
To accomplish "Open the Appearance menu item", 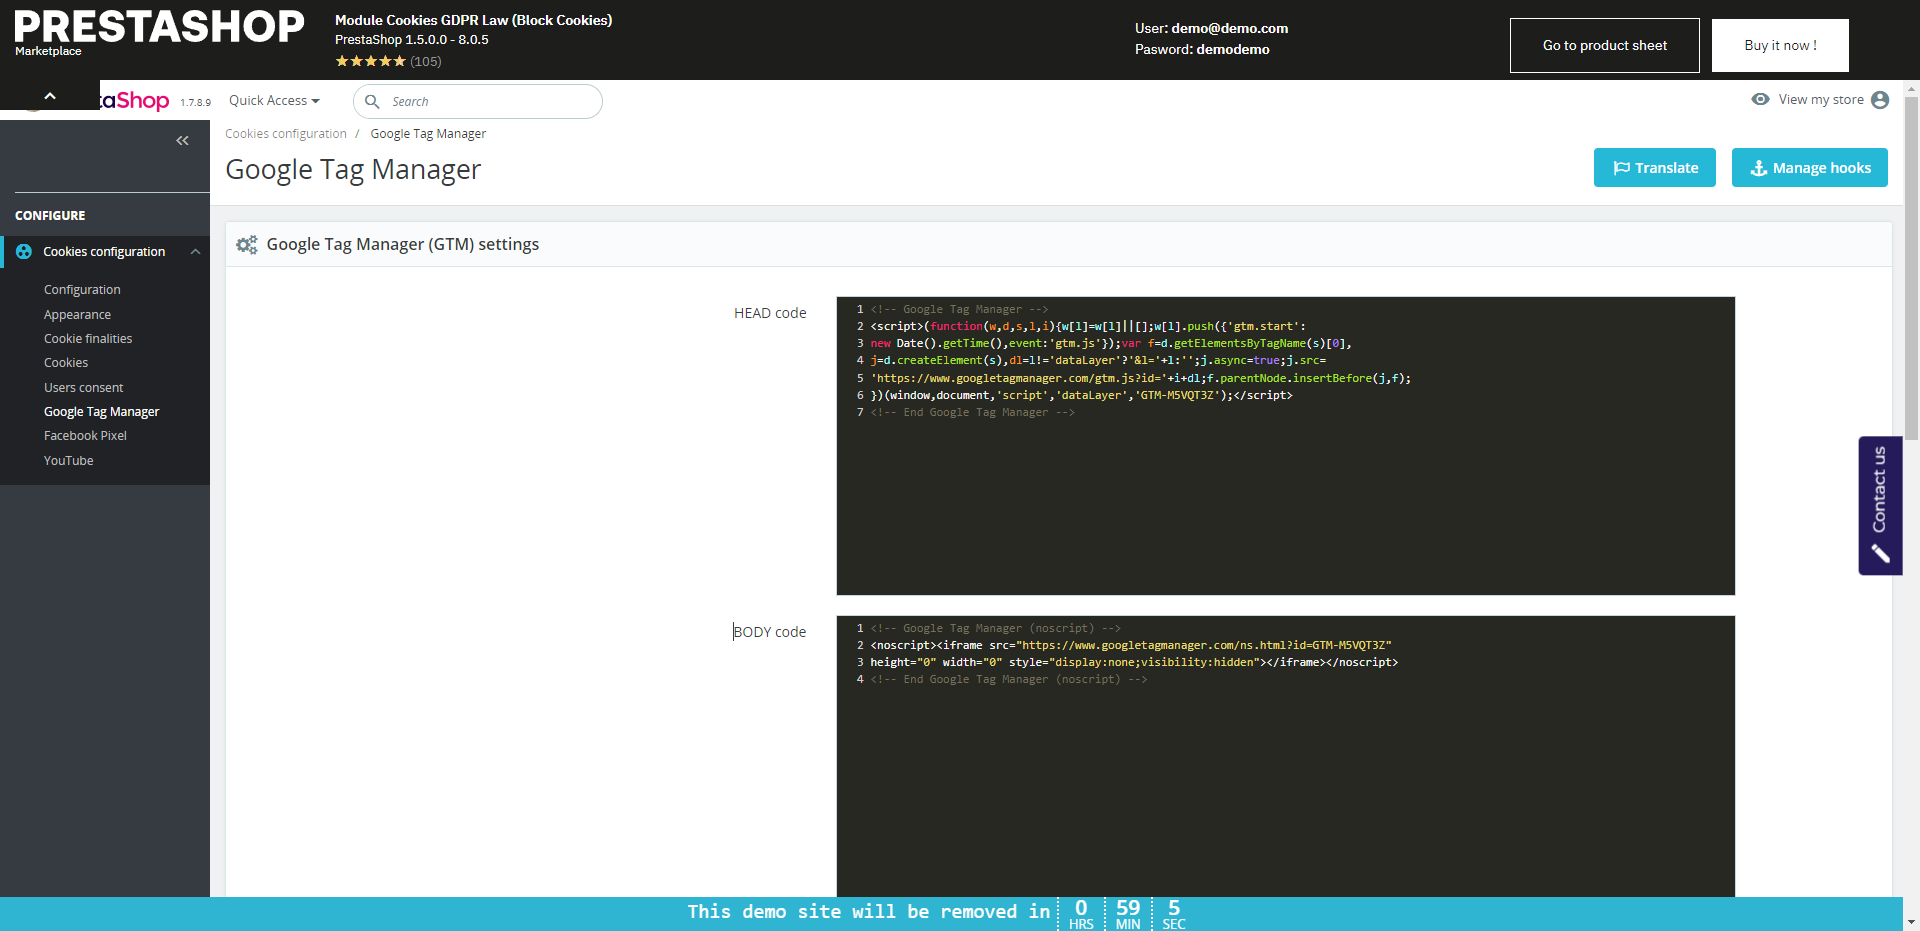I will (x=77, y=315).
